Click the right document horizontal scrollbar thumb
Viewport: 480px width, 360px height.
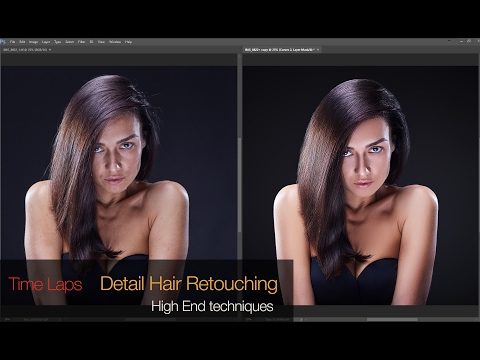tap(392, 319)
